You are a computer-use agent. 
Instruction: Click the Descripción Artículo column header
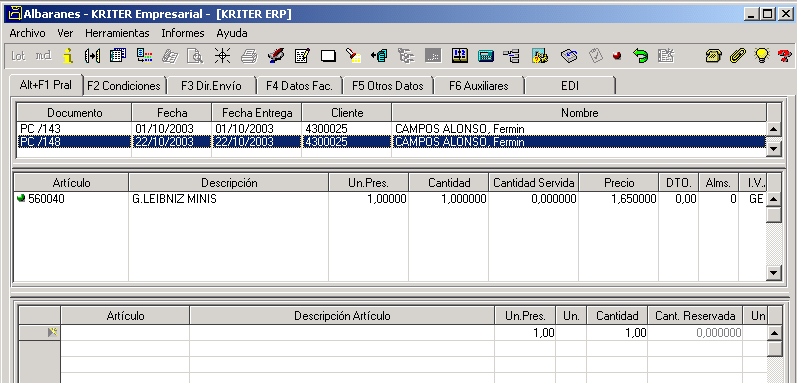tap(342, 316)
